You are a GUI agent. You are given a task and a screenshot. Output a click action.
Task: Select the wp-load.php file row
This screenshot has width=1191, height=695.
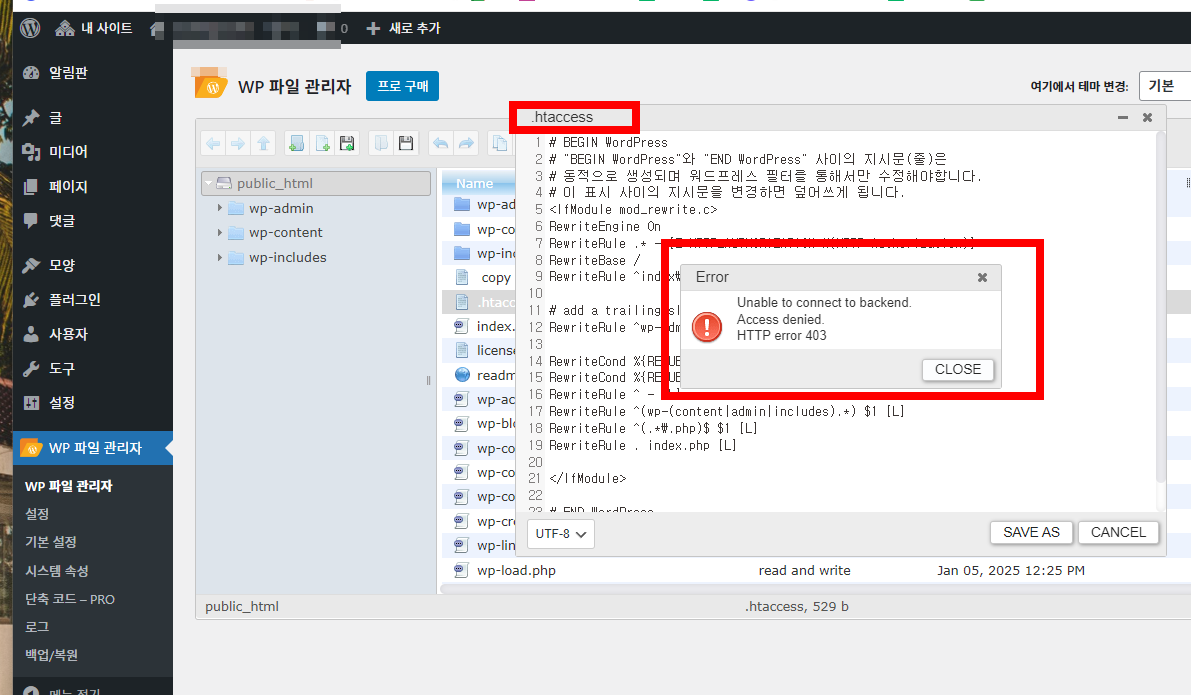[x=817, y=570]
